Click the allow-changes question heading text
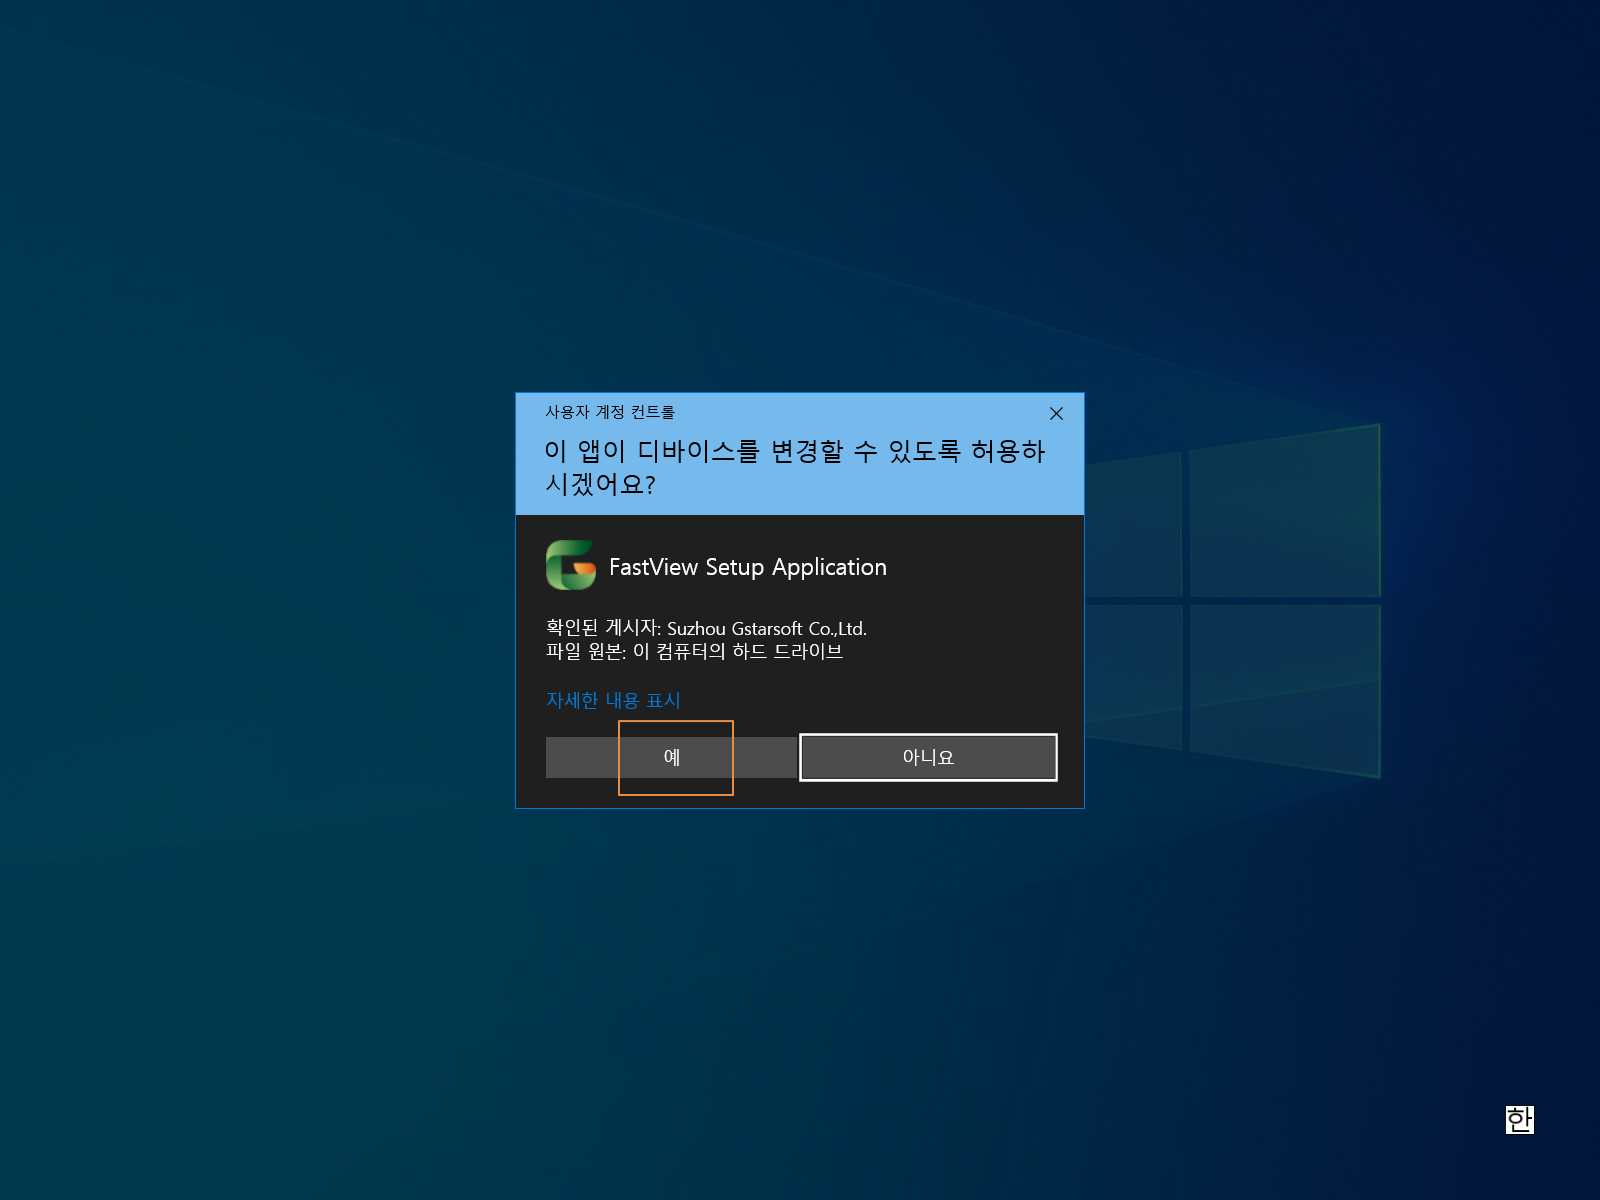Screen dimensions: 1600x1200 tap(795, 467)
